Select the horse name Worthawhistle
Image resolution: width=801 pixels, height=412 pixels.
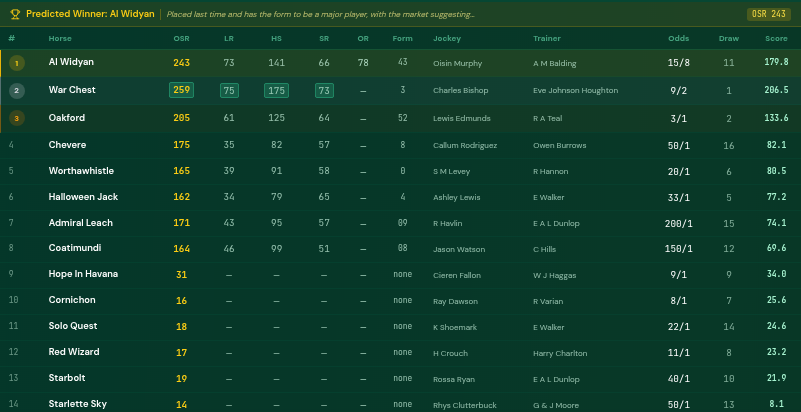tap(81, 171)
